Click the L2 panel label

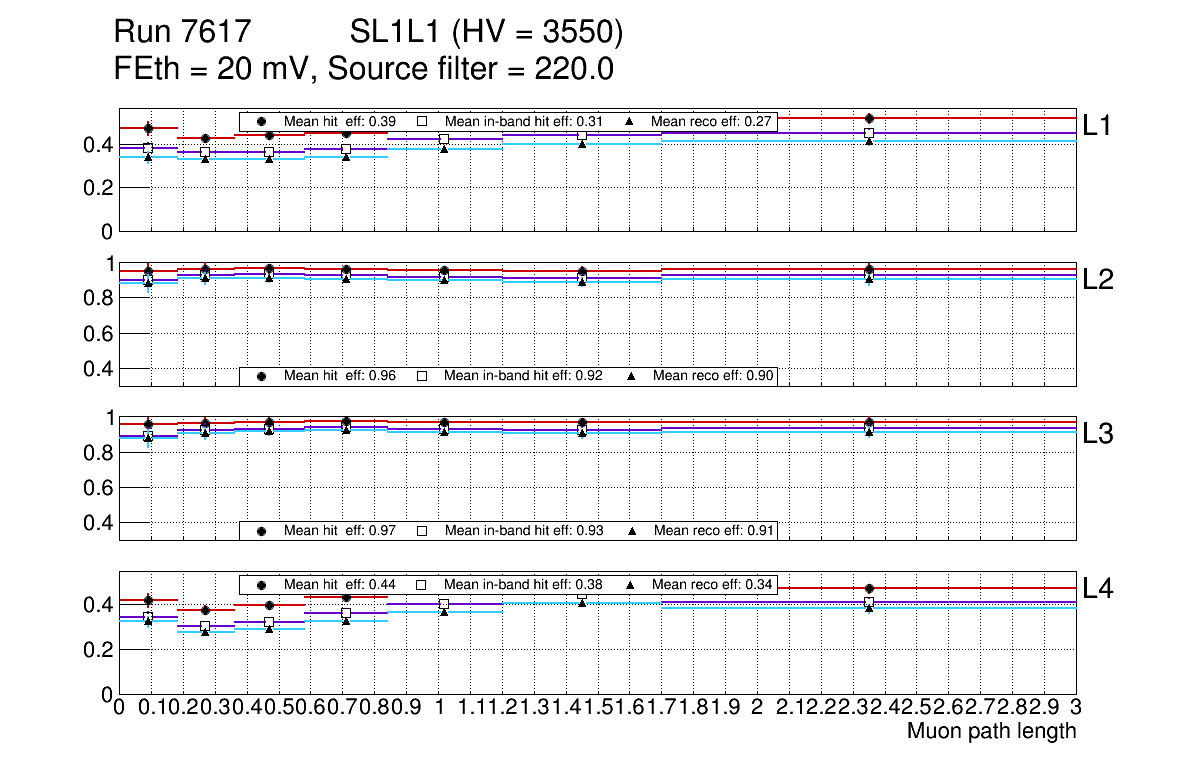pyautogui.click(x=1098, y=280)
